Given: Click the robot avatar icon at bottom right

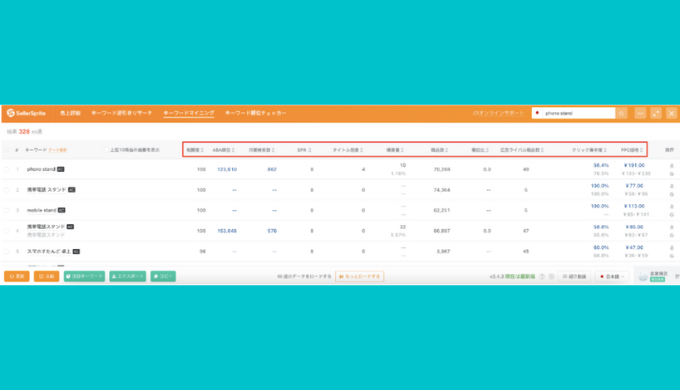Looking at the screenshot, I should click(643, 276).
